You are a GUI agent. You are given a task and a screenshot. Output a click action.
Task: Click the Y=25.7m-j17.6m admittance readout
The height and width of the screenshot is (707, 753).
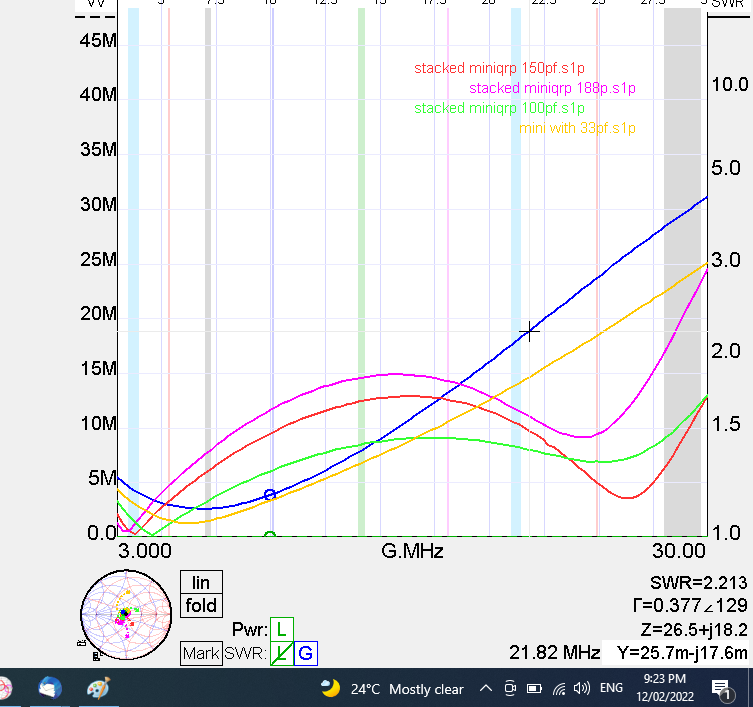tap(682, 653)
